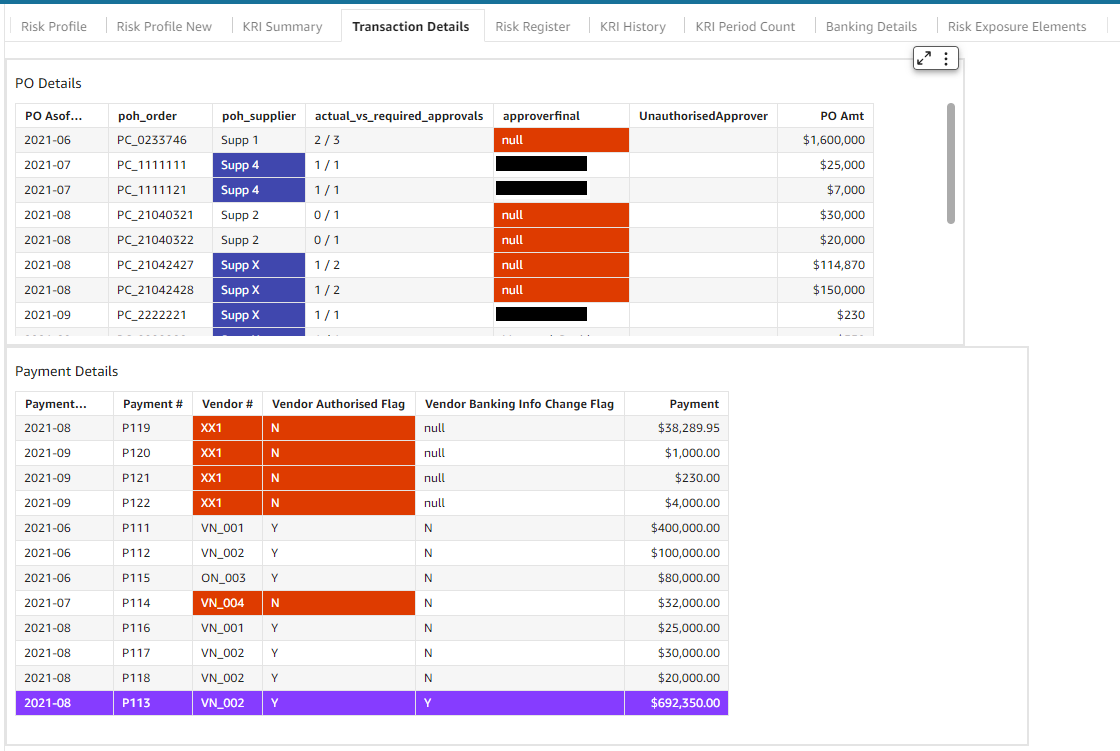Open the KRI Summary tab
The height and width of the screenshot is (751, 1120).
click(x=282, y=27)
